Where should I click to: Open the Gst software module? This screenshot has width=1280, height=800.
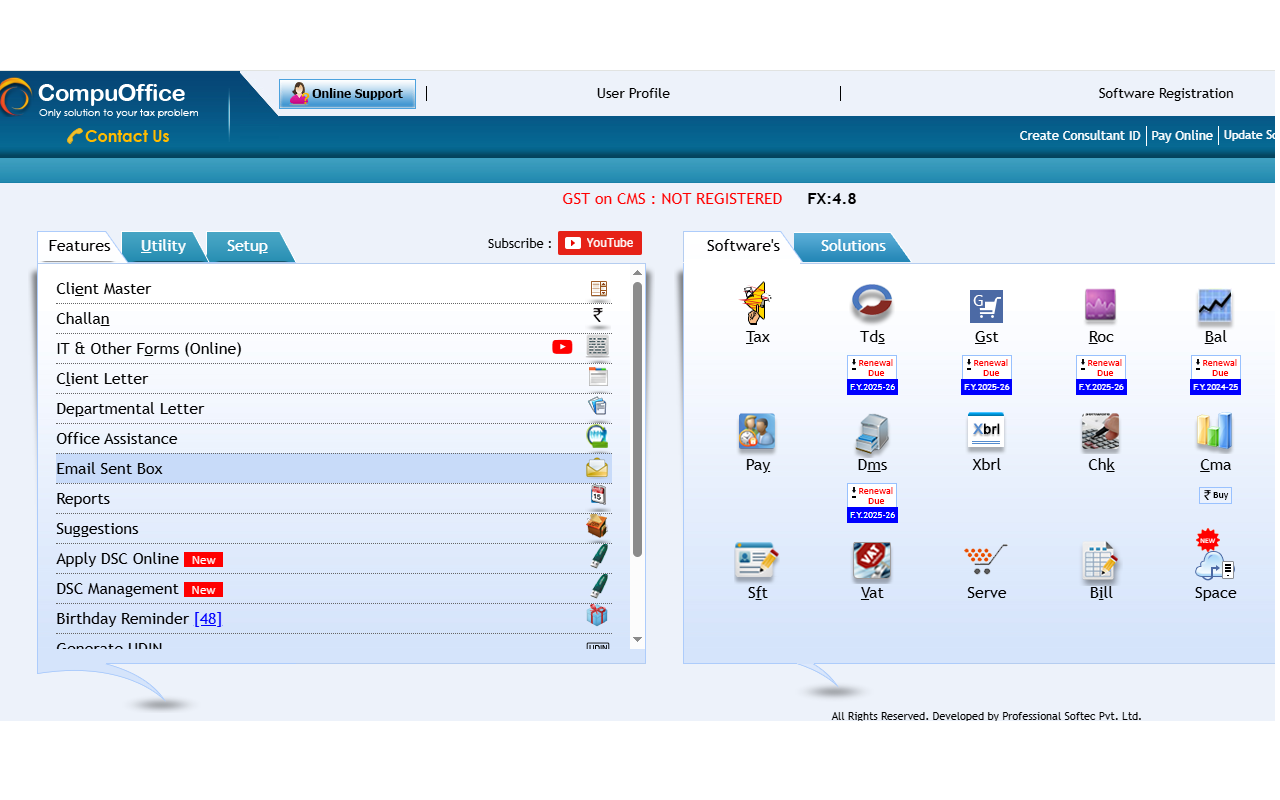pyautogui.click(x=986, y=305)
